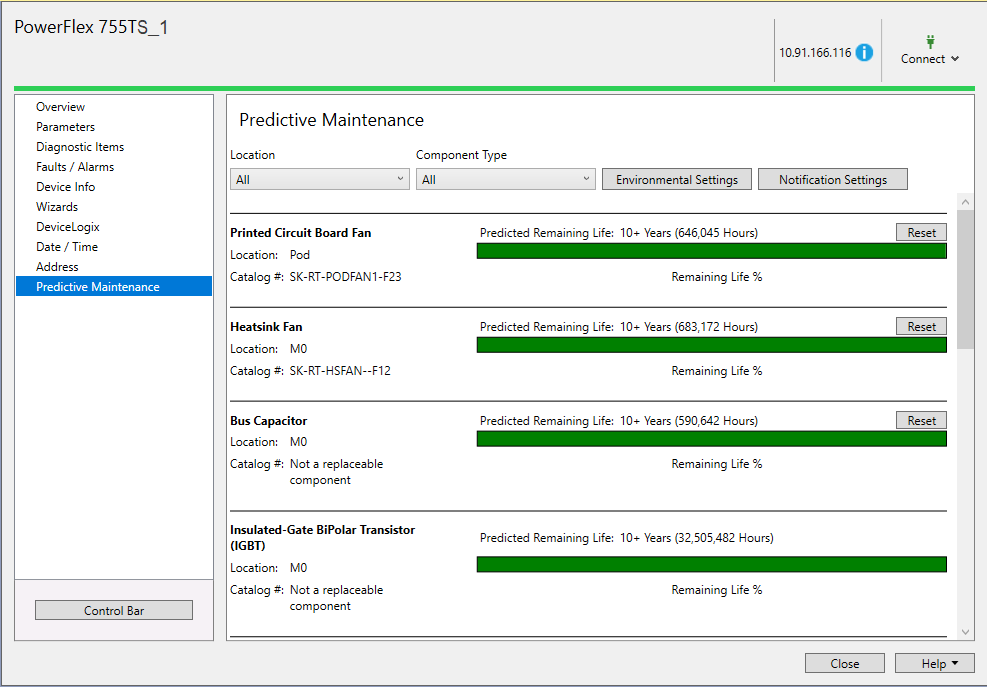Click the Bus Capacitor remaining life bar

click(712, 439)
